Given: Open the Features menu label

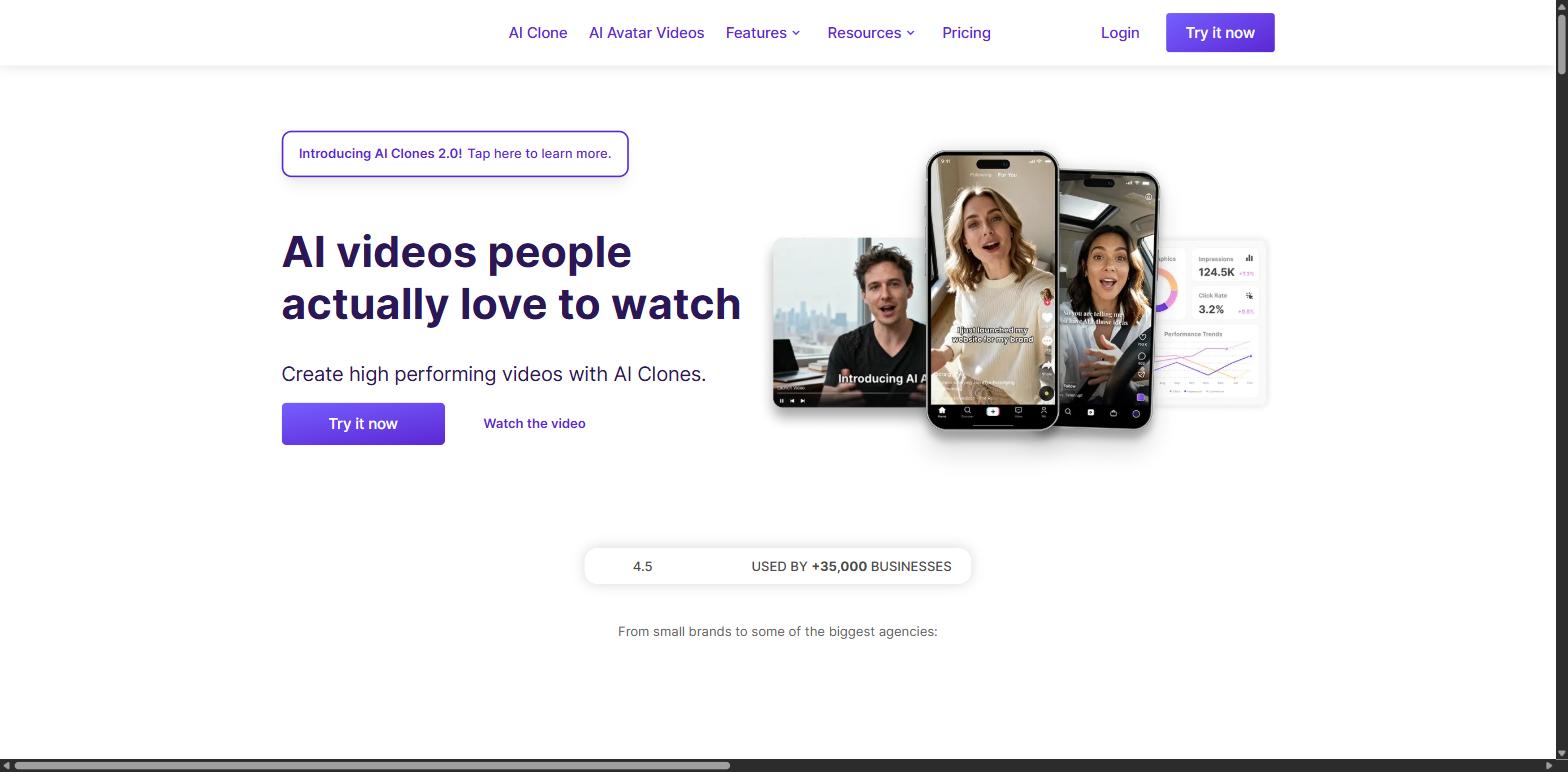Looking at the screenshot, I should (756, 33).
